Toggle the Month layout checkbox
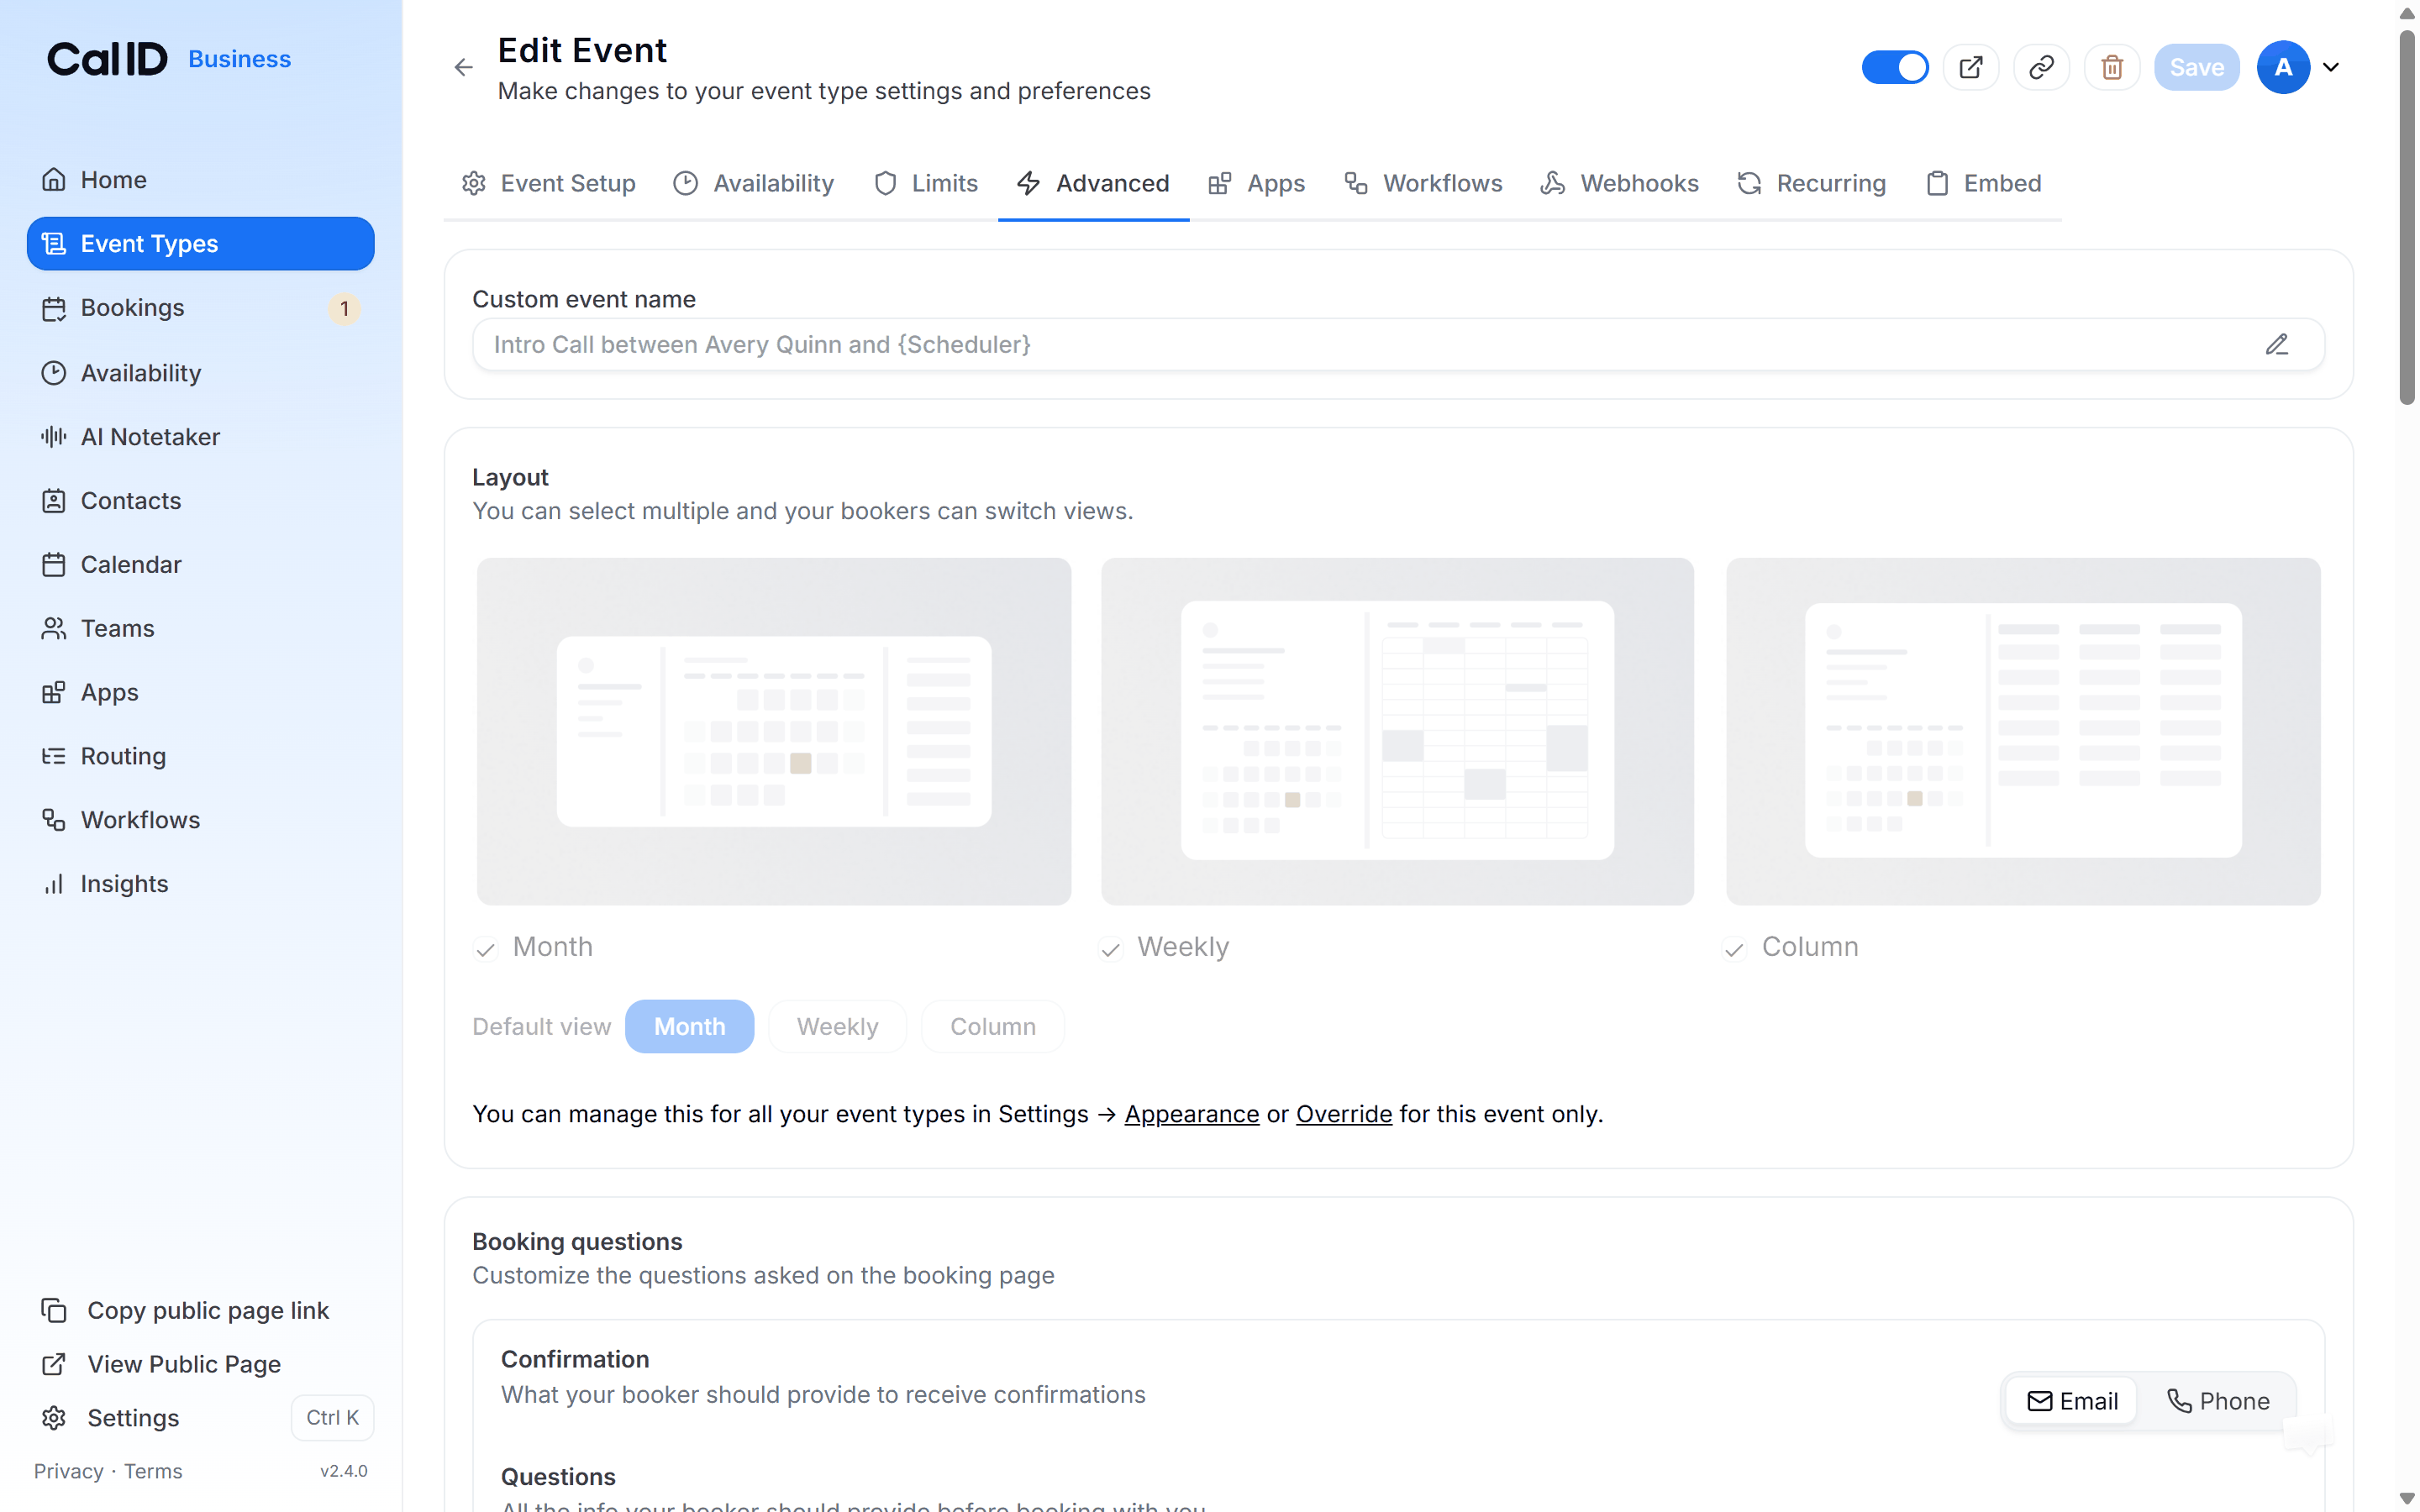Viewport: 2420px width, 1512px height. click(x=486, y=948)
